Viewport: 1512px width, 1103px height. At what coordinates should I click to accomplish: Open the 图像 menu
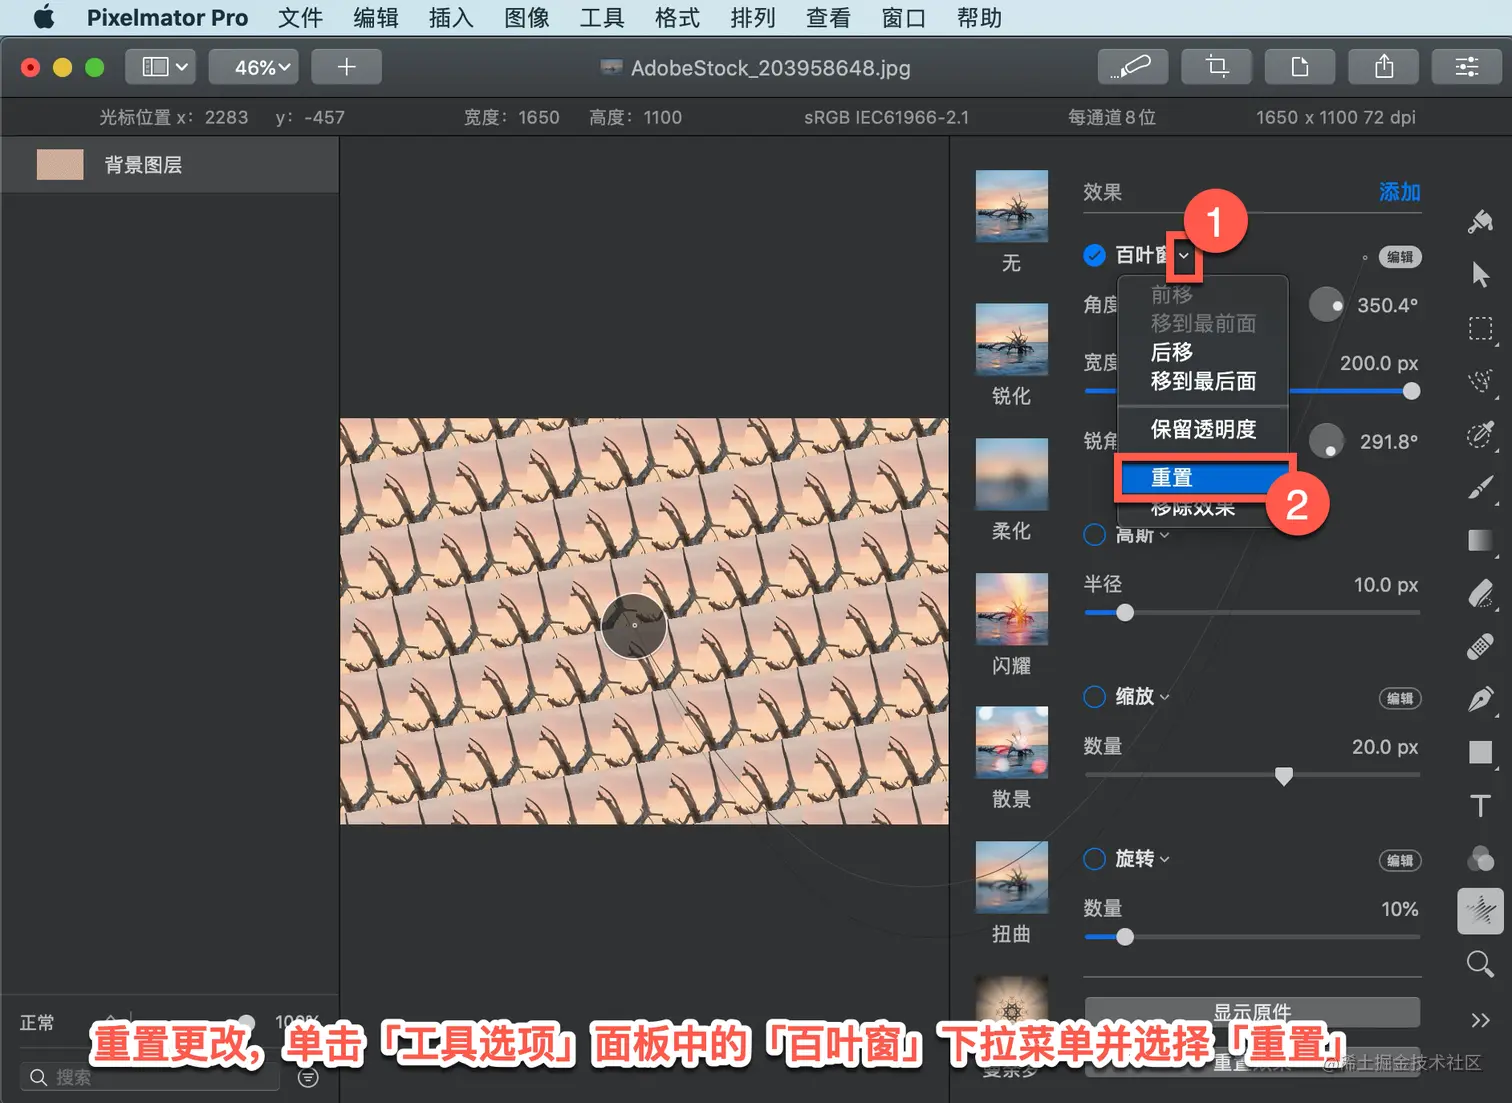527,18
